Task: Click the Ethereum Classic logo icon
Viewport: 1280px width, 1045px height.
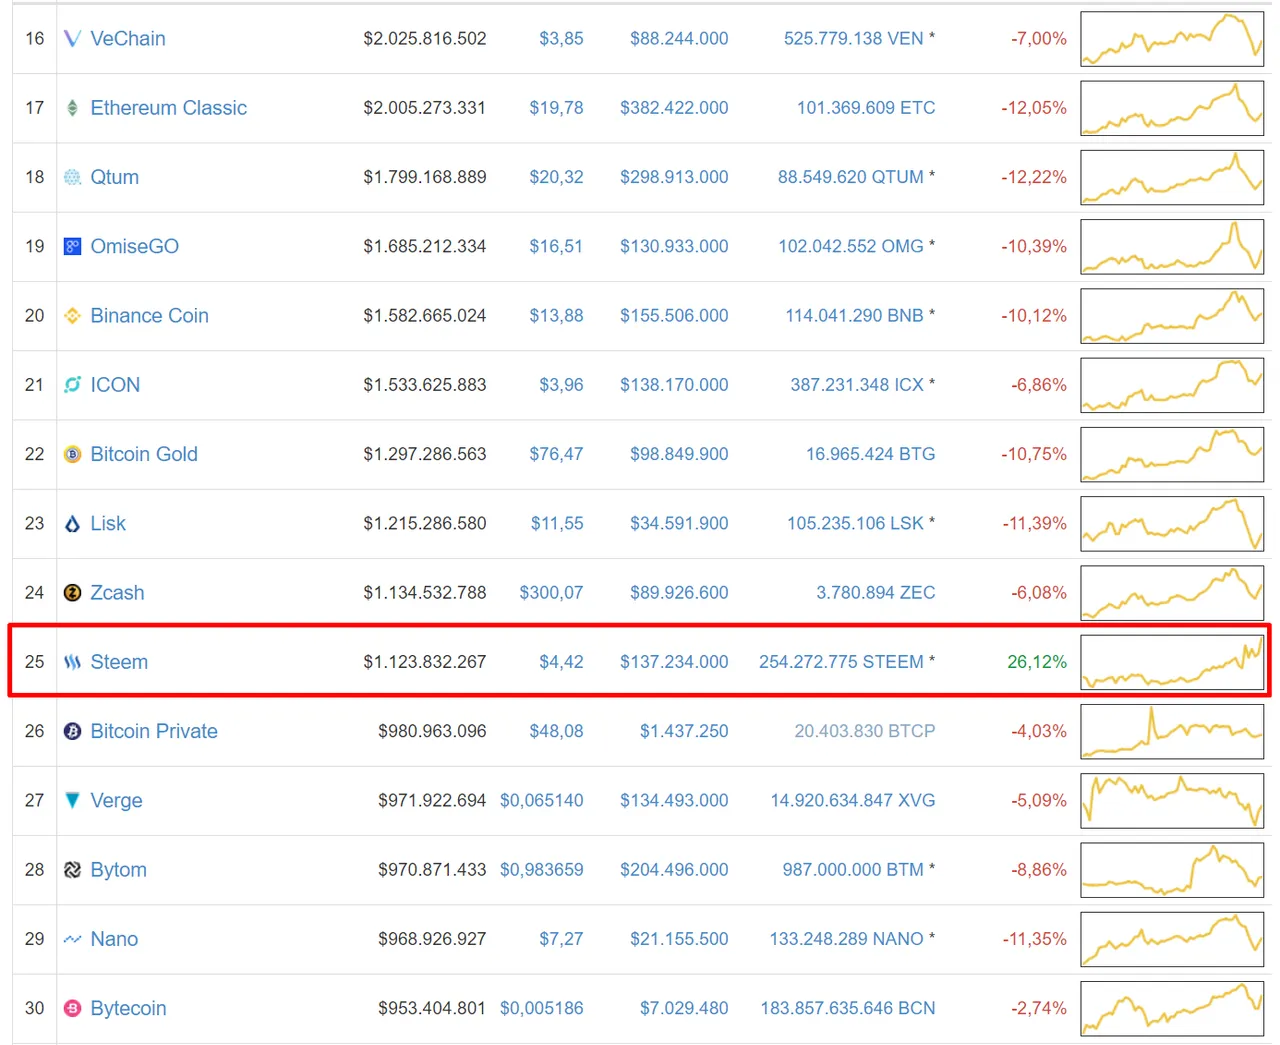Action: click(x=72, y=108)
